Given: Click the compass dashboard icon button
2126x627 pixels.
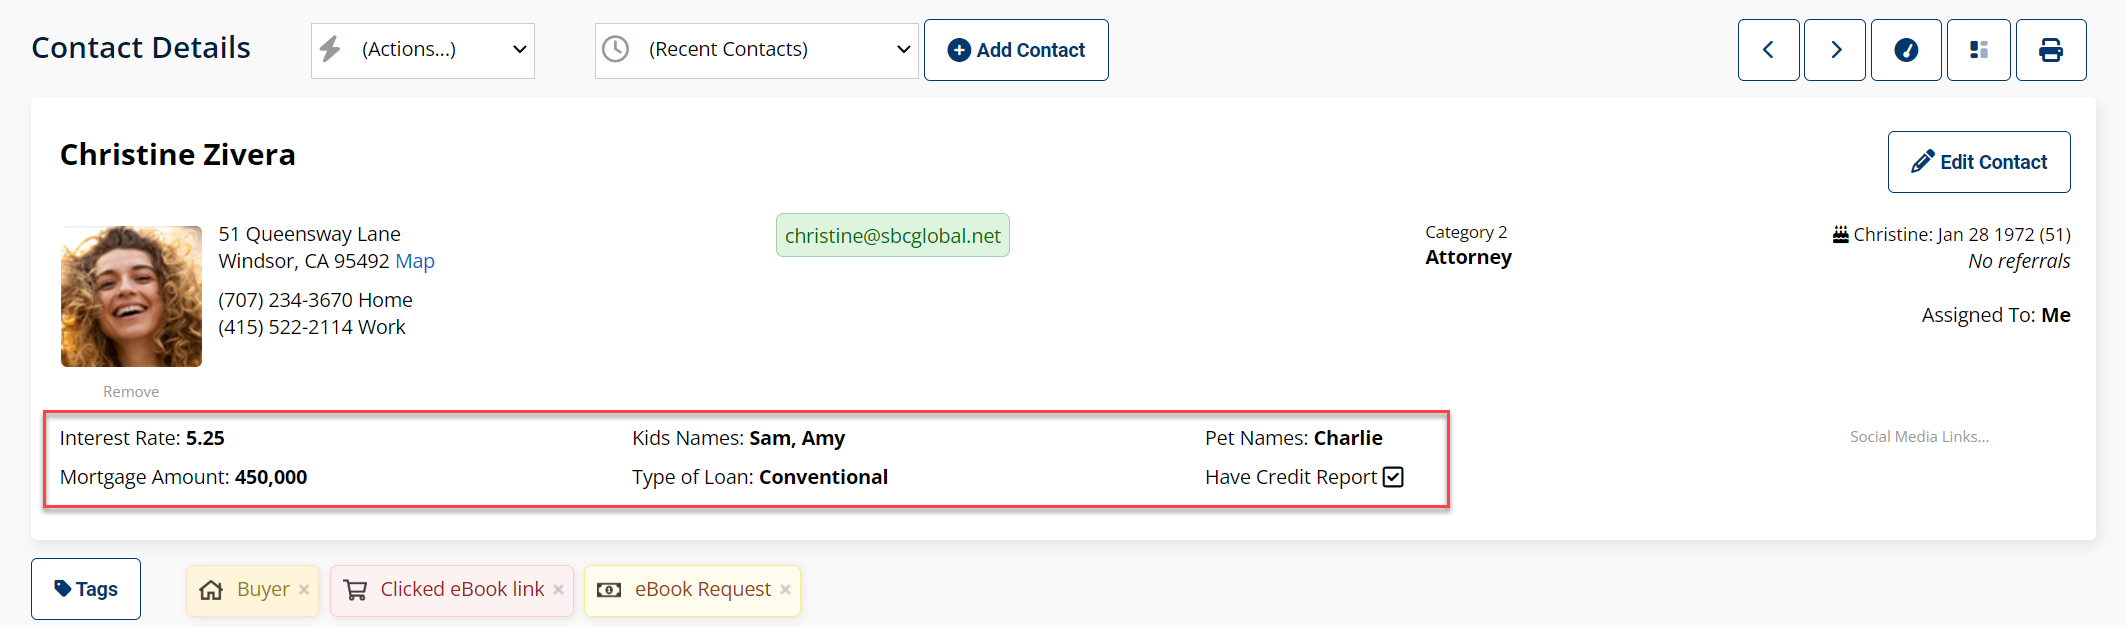Looking at the screenshot, I should (1906, 50).
